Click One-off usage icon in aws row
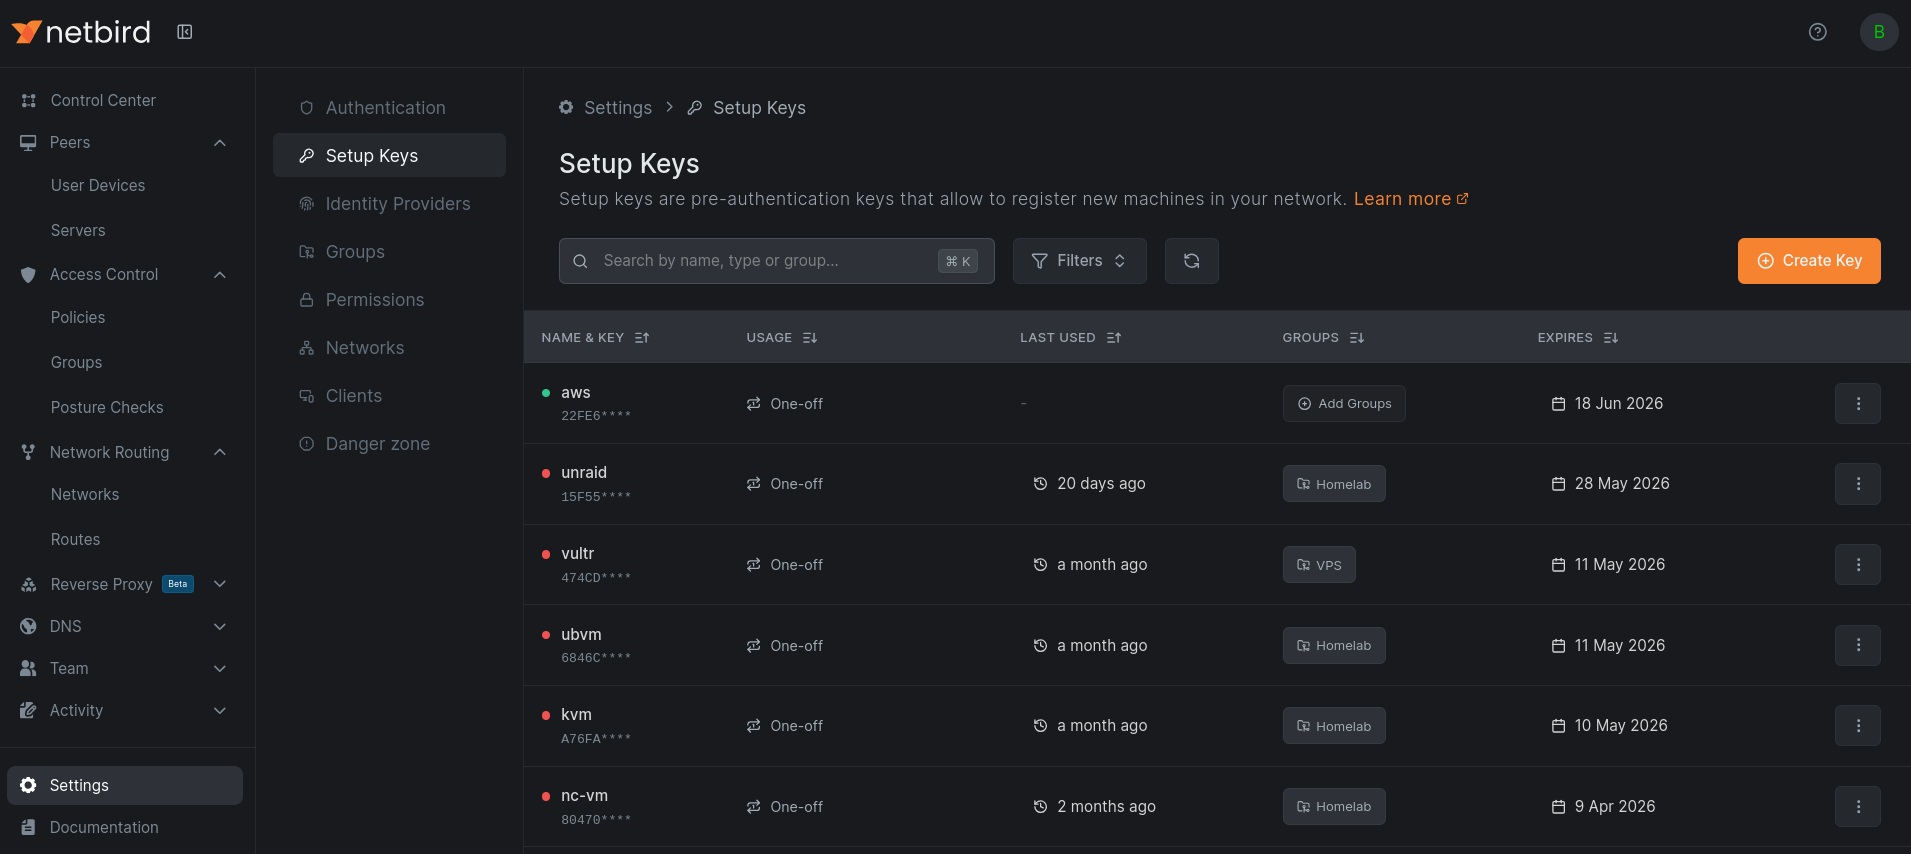 754,404
